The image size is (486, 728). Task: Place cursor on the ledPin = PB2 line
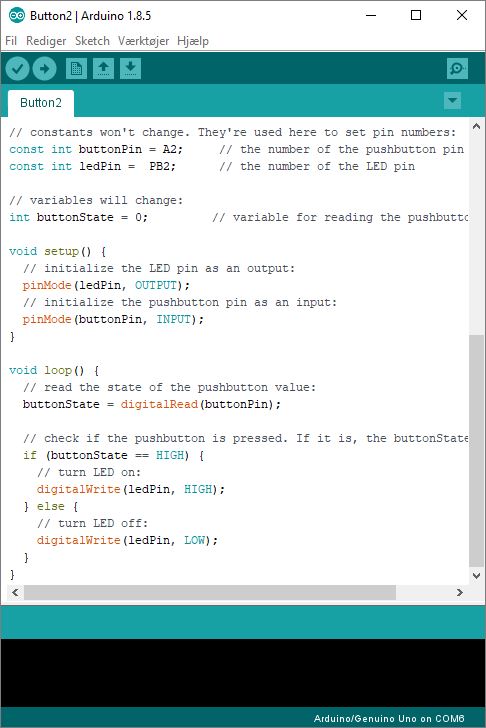pos(212,166)
